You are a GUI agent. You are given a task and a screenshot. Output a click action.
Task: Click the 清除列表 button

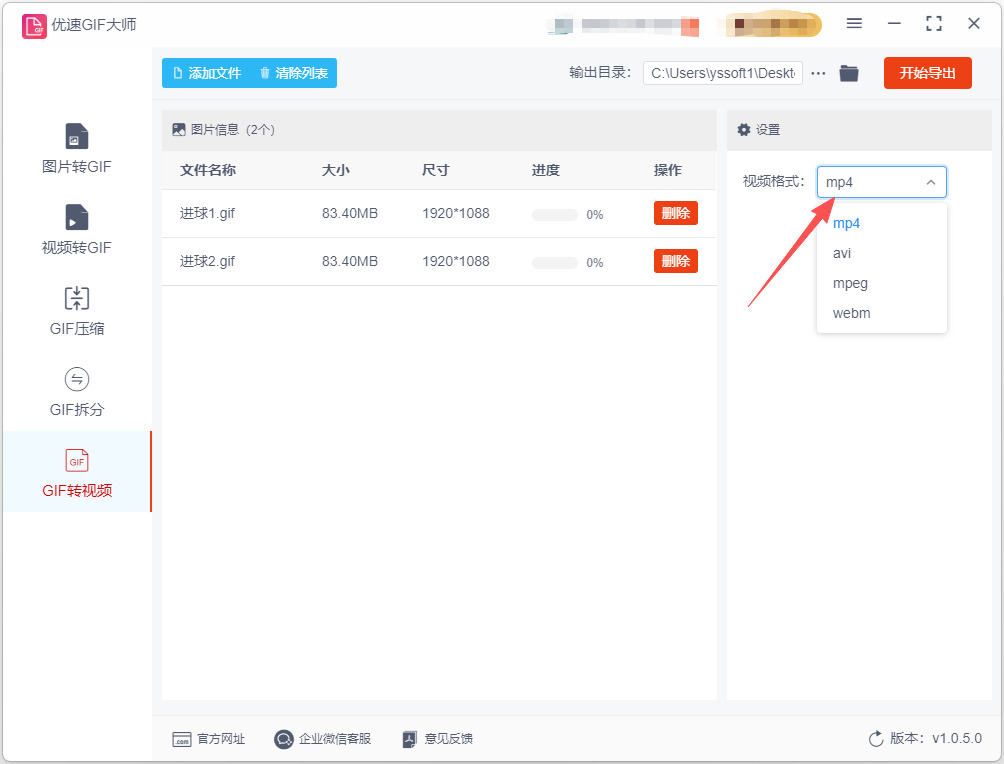pos(294,73)
